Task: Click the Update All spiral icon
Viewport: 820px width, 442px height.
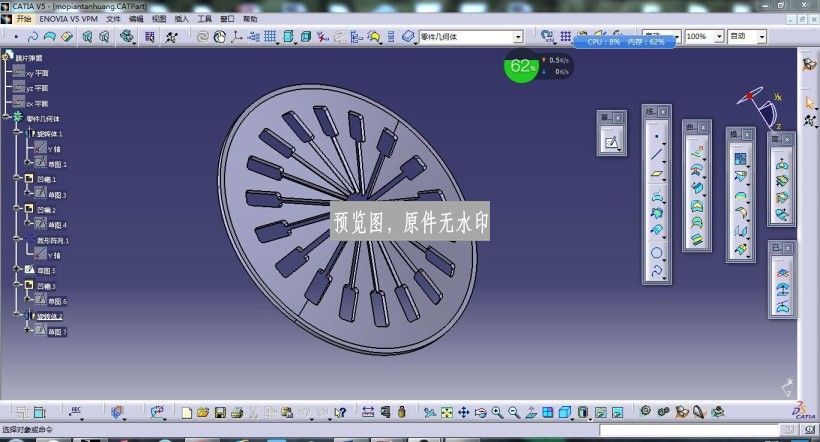Action: pyautogui.click(x=202, y=37)
